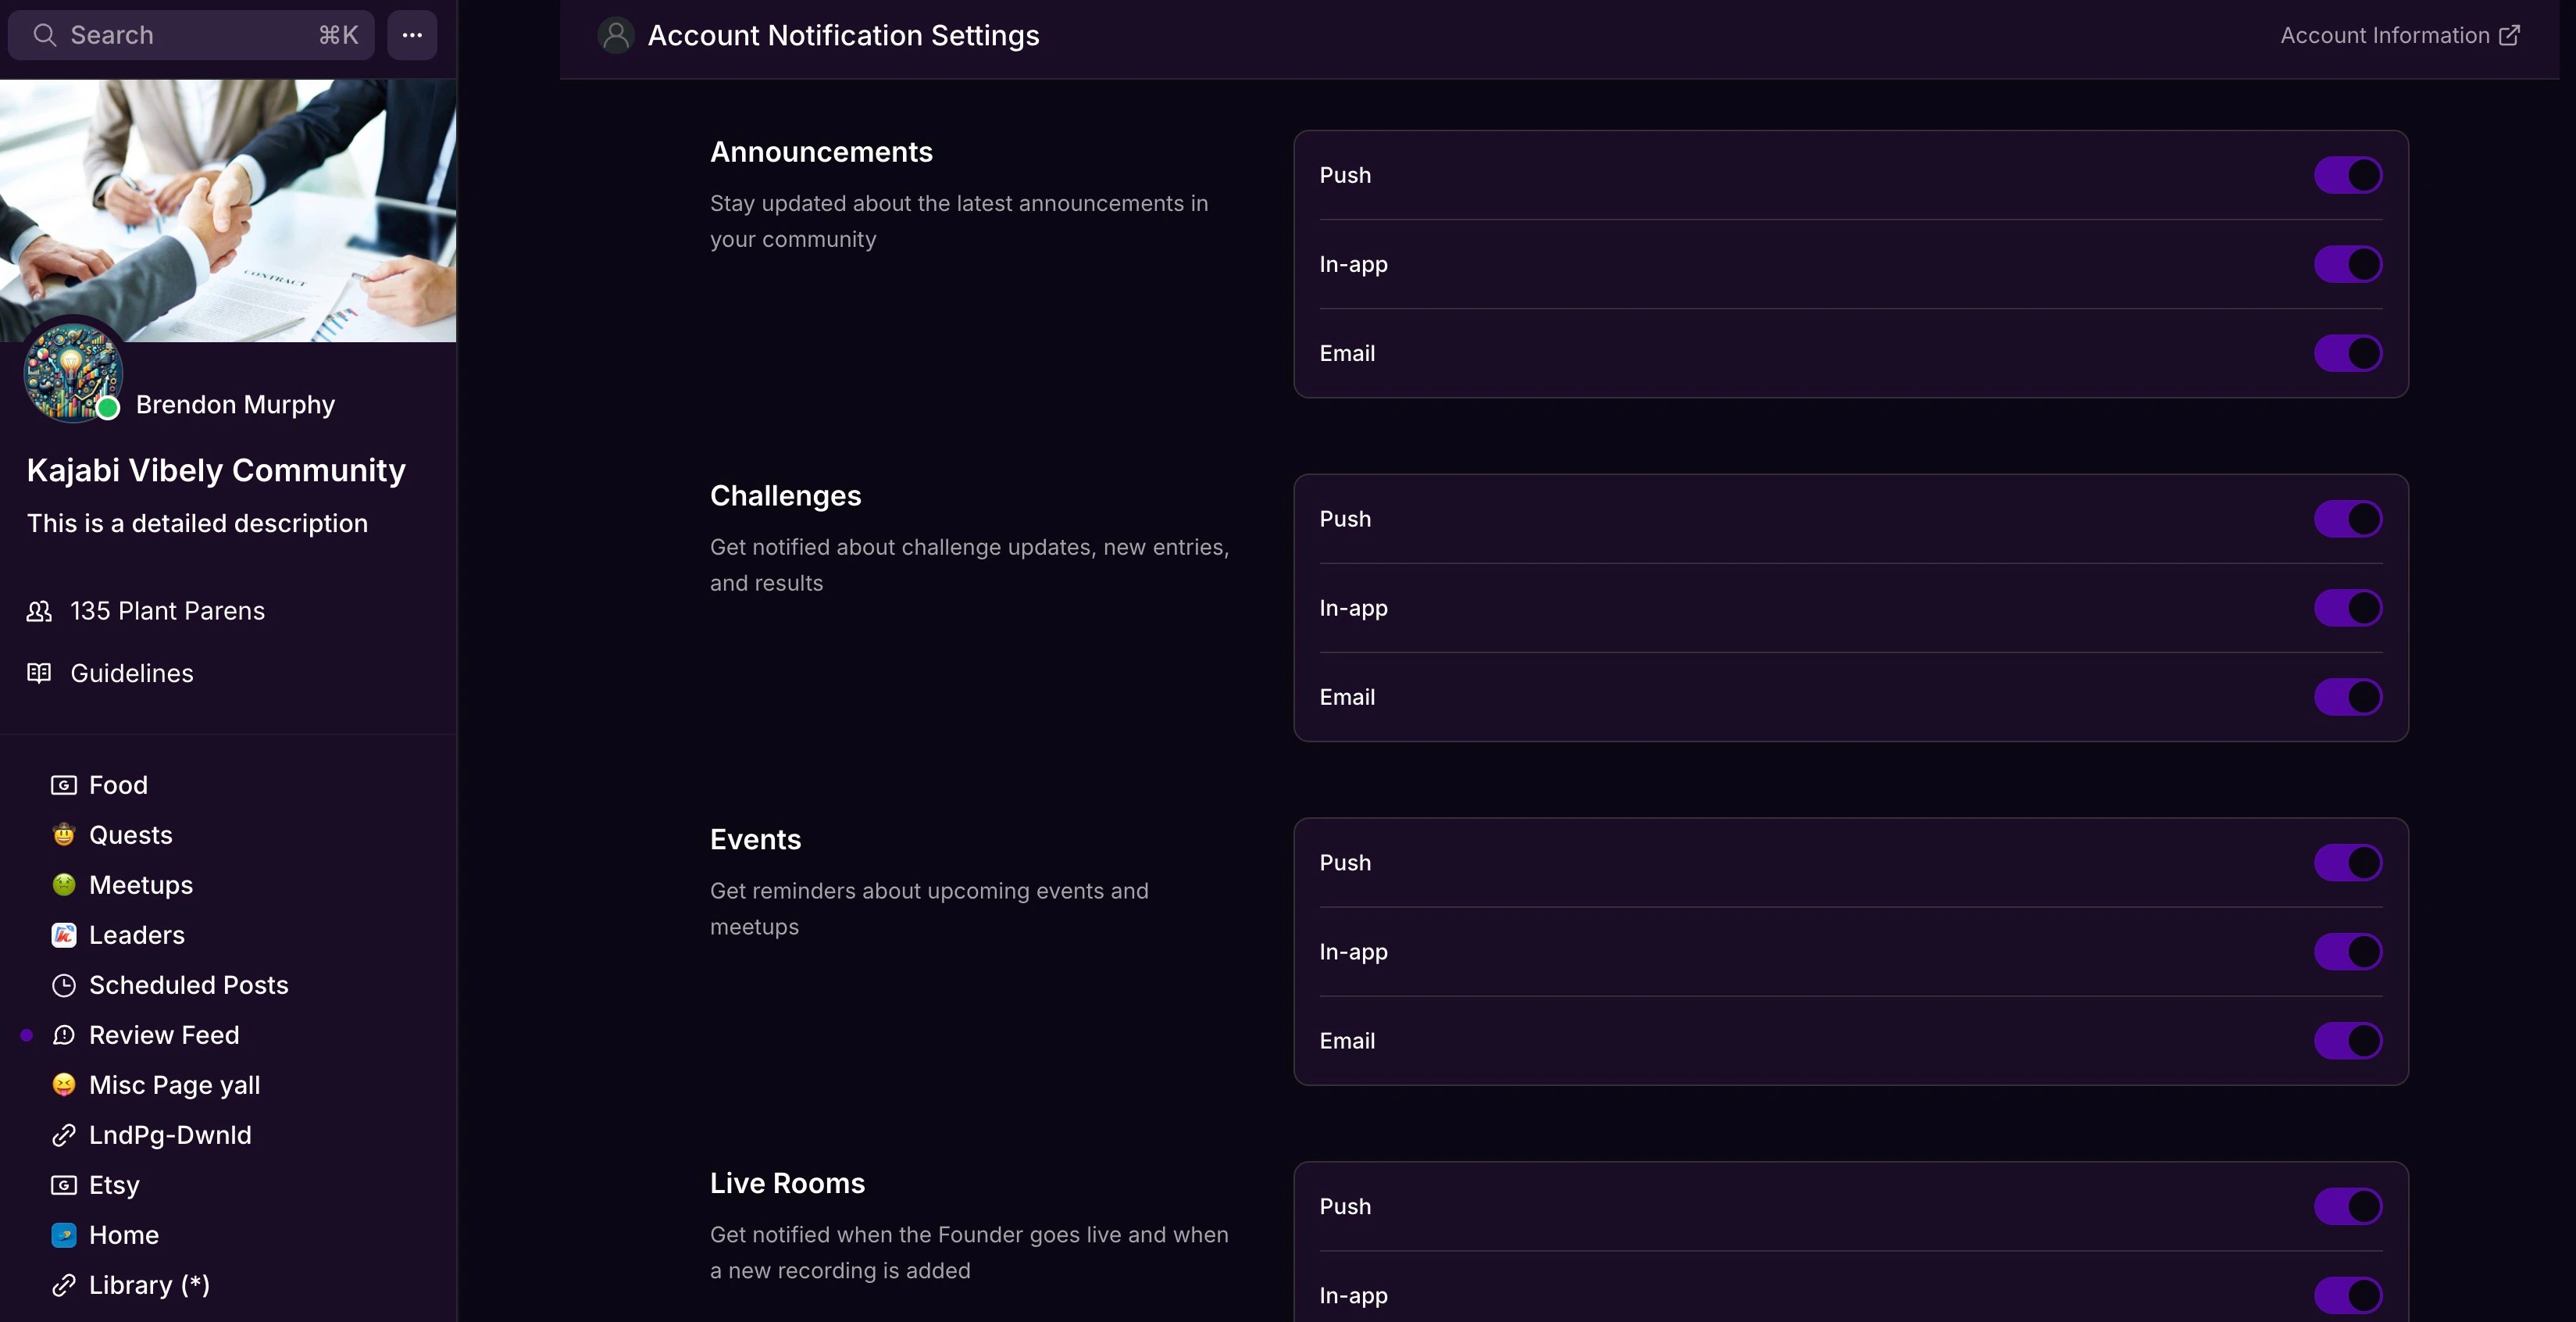Open the Library (*) link
The height and width of the screenshot is (1322, 2576).
[149, 1285]
